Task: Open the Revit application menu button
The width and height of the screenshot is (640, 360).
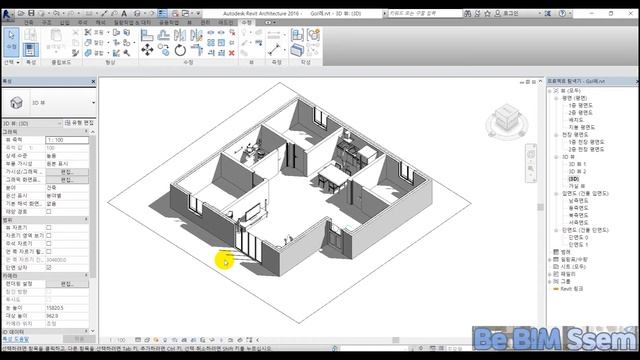Action: [7, 15]
